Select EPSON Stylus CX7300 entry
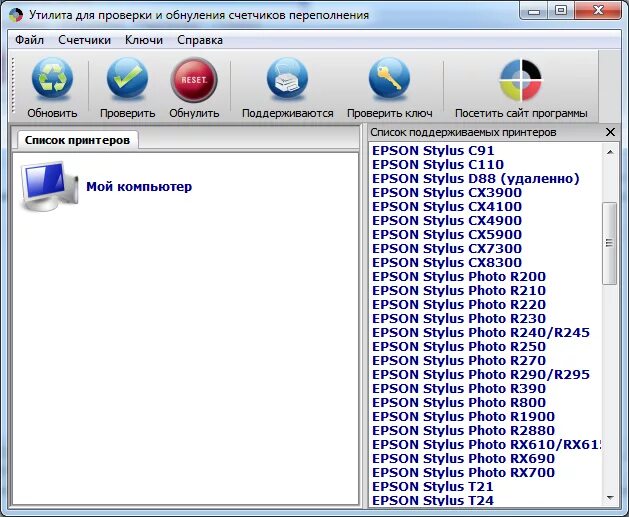Image resolution: width=629 pixels, height=517 pixels. pyautogui.click(x=447, y=249)
